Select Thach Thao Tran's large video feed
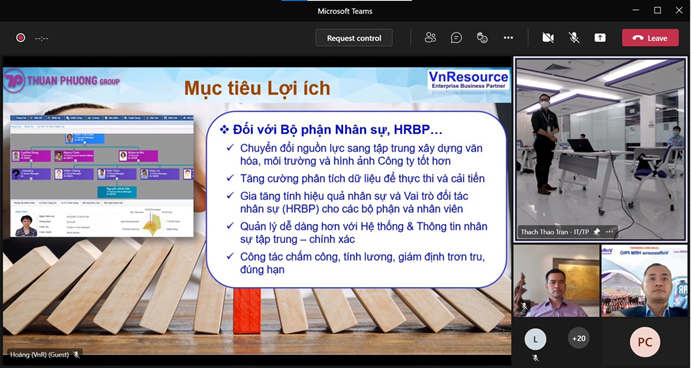The height and width of the screenshot is (368, 691). [600, 149]
